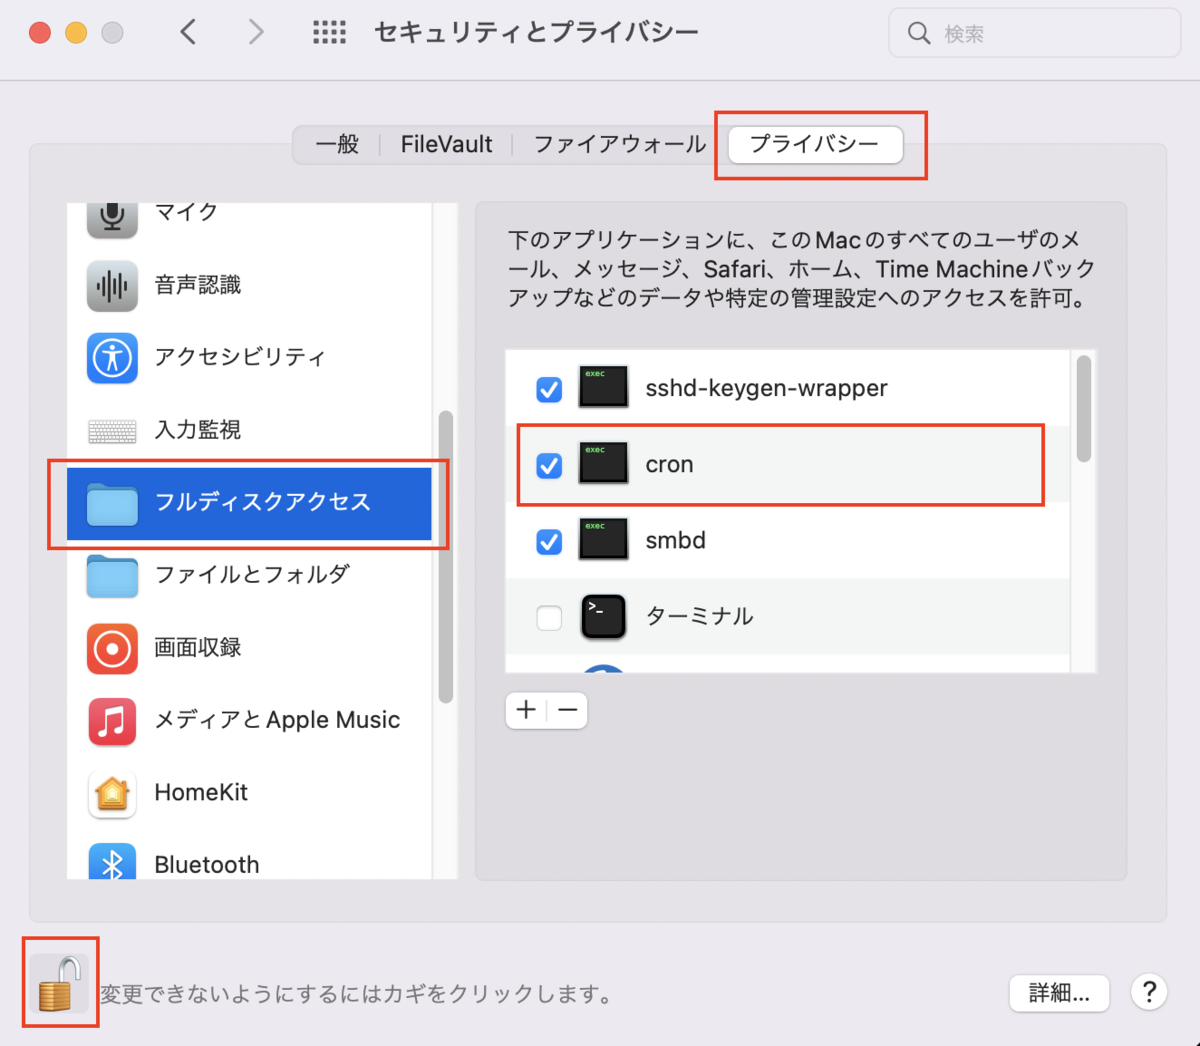Click the privacy category list scrollbar

(446, 557)
